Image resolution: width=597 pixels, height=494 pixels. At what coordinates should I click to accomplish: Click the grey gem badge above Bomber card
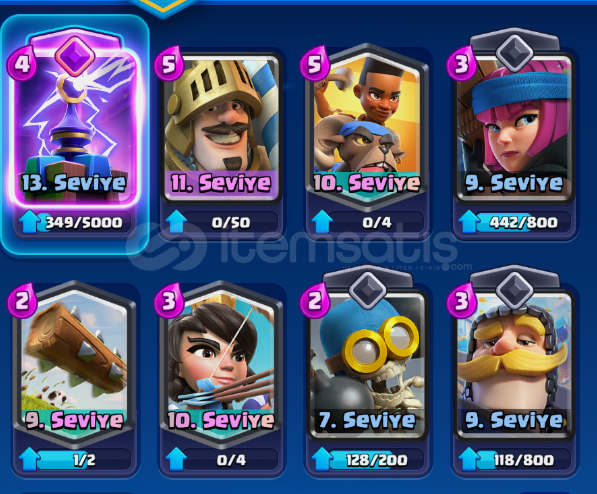click(367, 289)
